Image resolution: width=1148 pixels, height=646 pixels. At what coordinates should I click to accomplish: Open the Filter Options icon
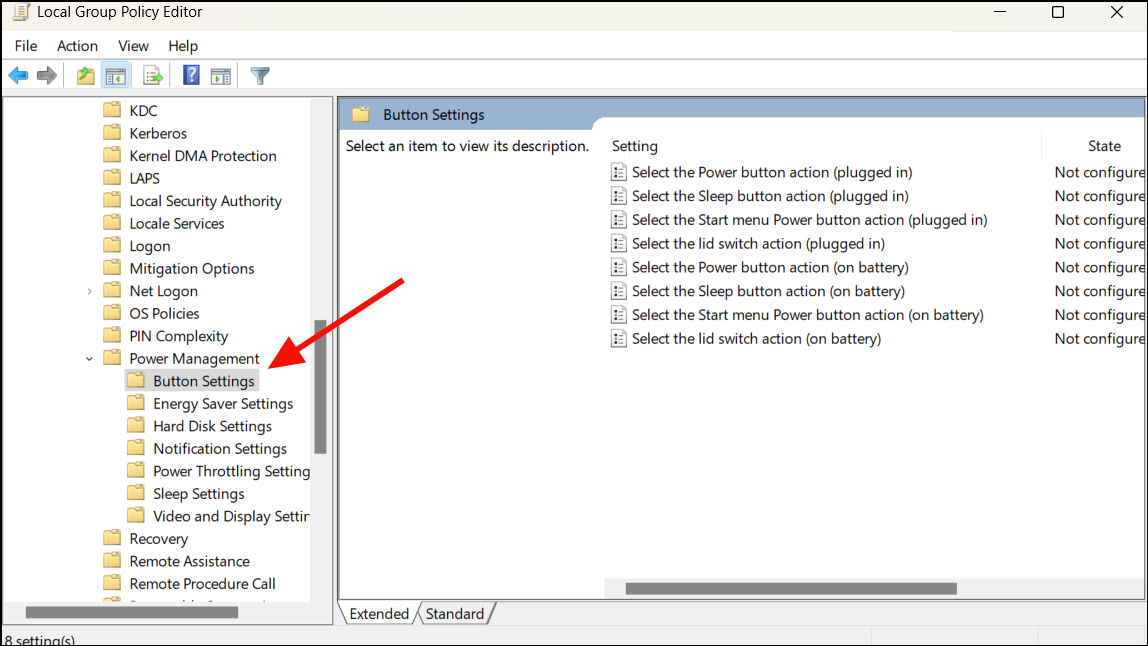(259, 75)
